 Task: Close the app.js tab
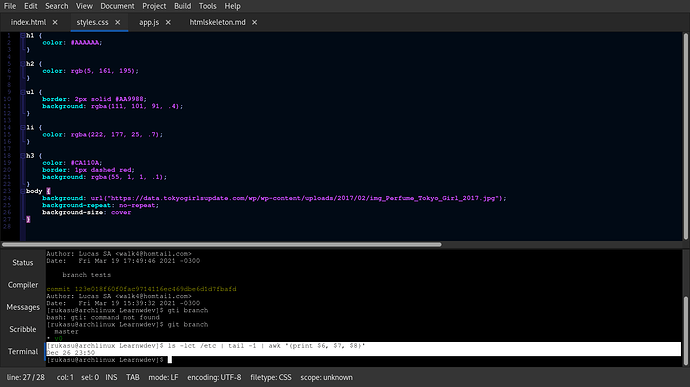point(168,22)
